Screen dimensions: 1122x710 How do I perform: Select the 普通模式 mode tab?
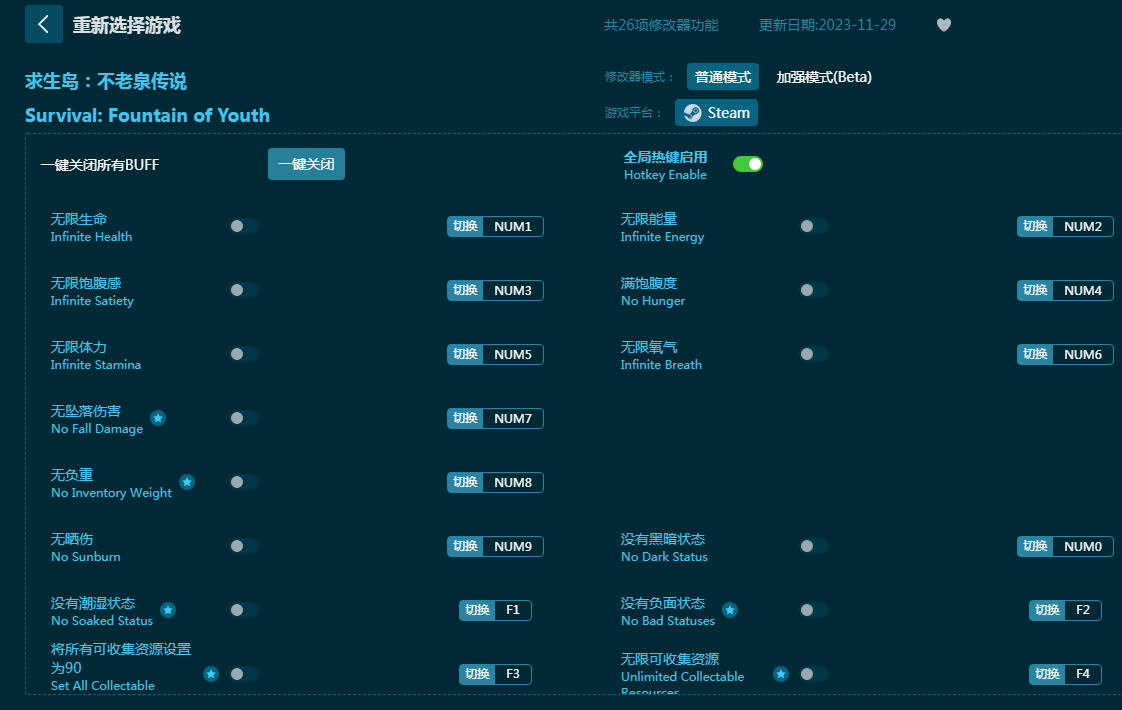pos(722,77)
